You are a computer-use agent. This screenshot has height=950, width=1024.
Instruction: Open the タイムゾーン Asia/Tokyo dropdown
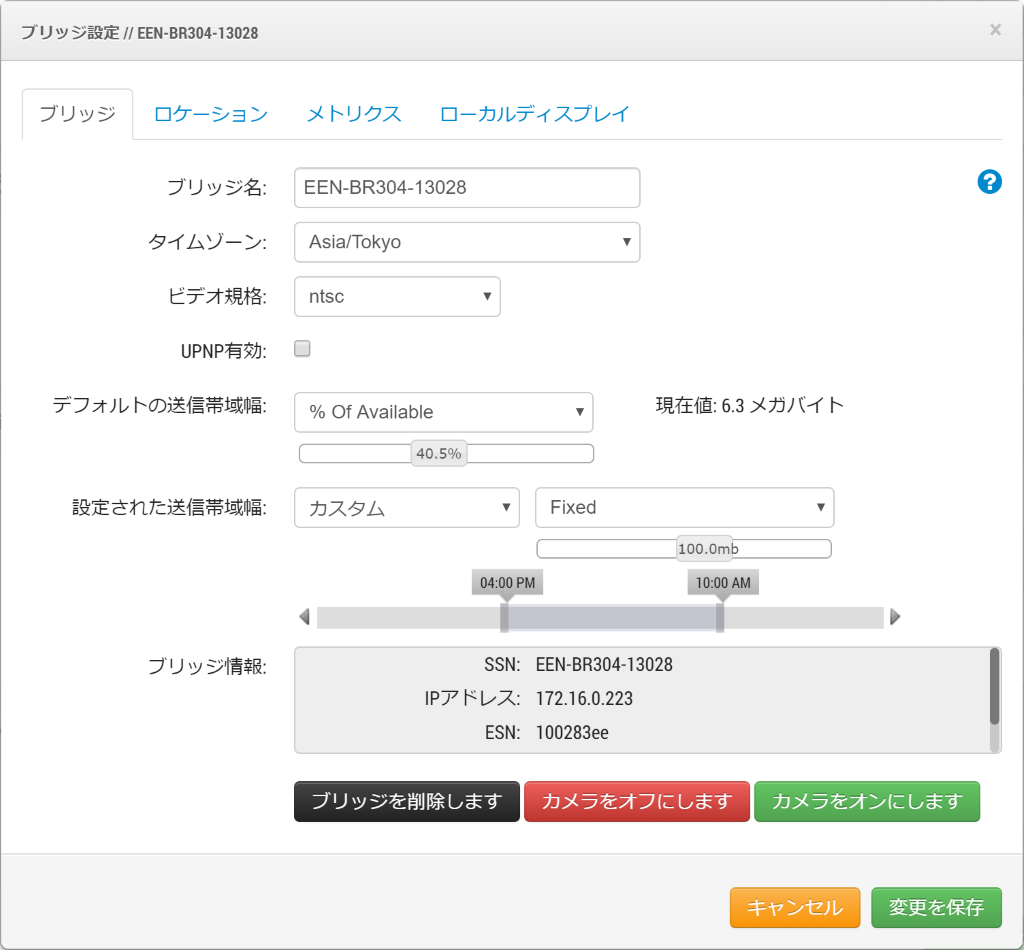[467, 242]
